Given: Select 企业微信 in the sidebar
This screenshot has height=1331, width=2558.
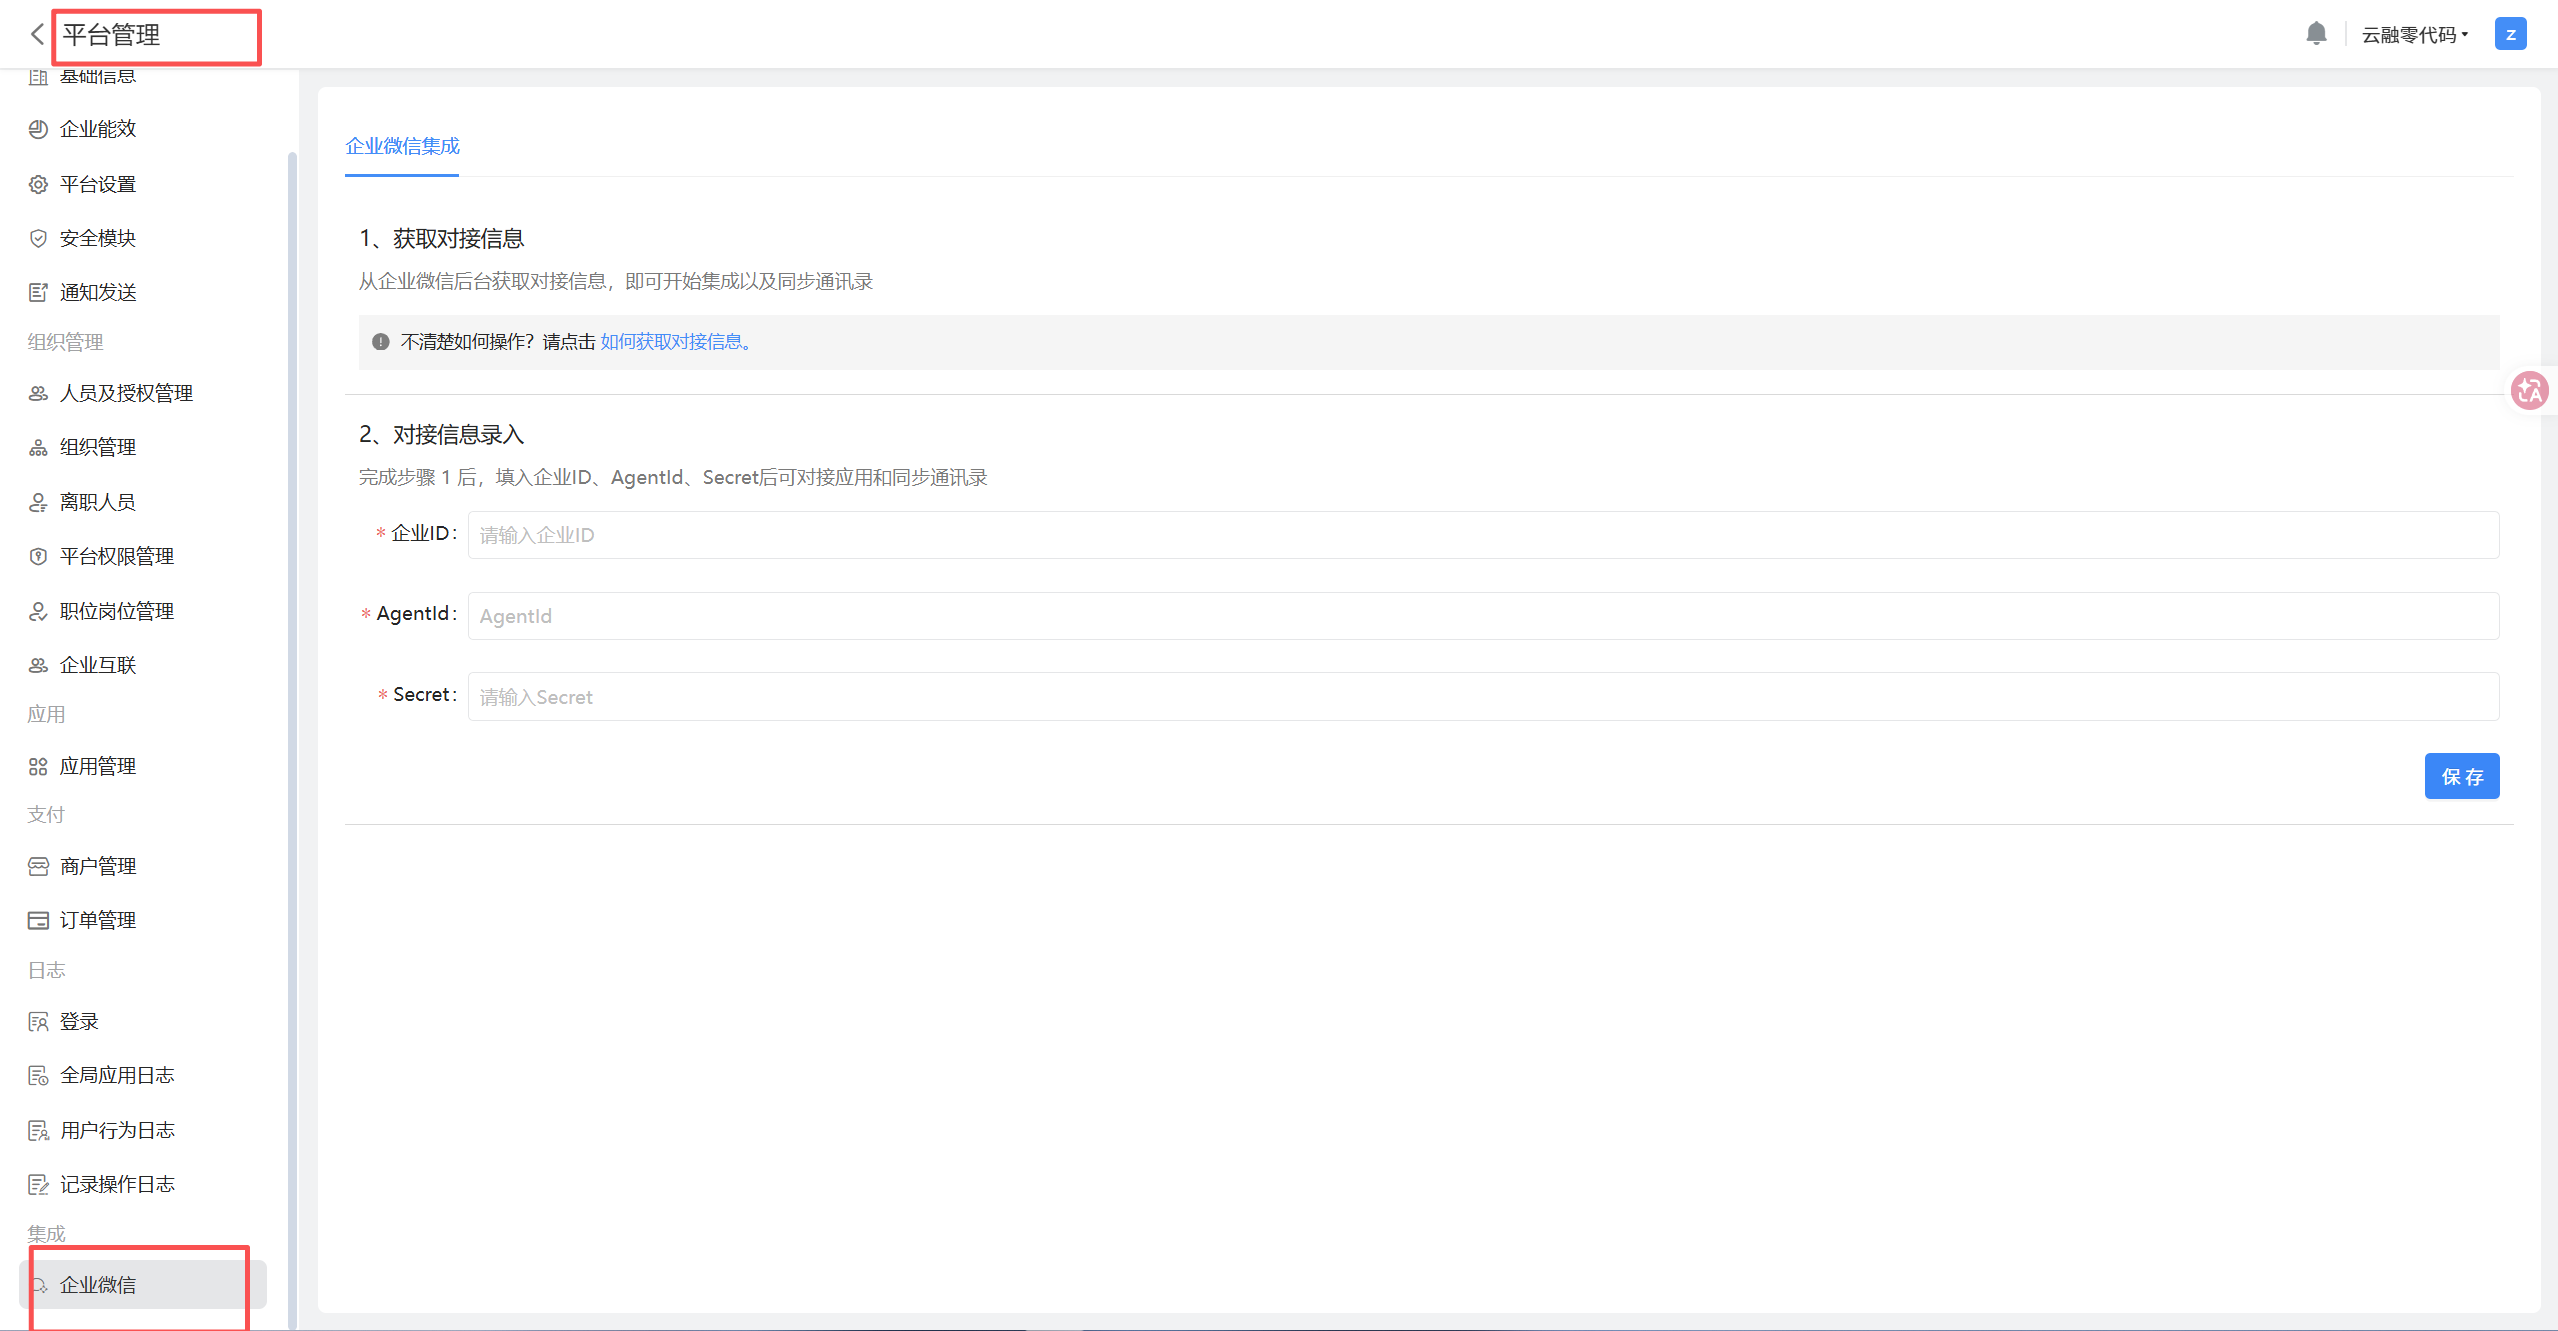Looking at the screenshot, I should (x=98, y=1284).
